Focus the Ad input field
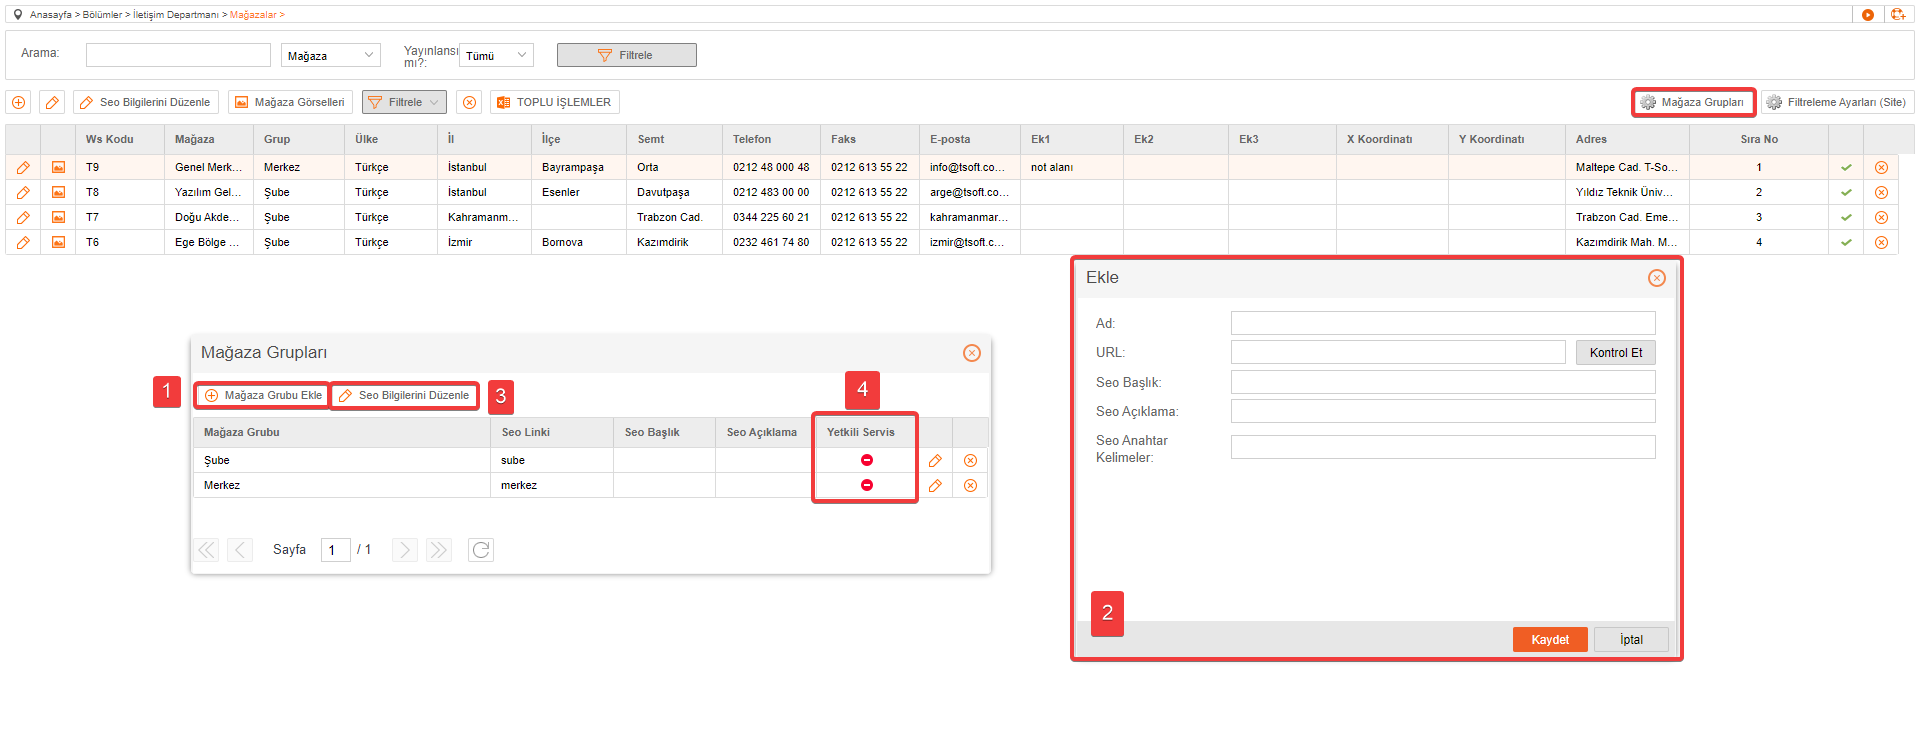 click(1443, 323)
